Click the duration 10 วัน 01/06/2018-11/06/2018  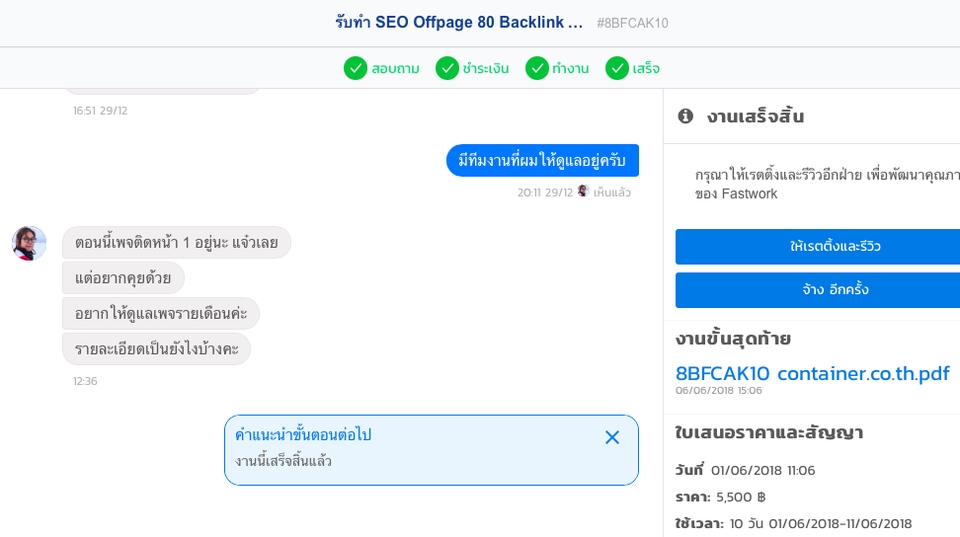[x=821, y=524]
